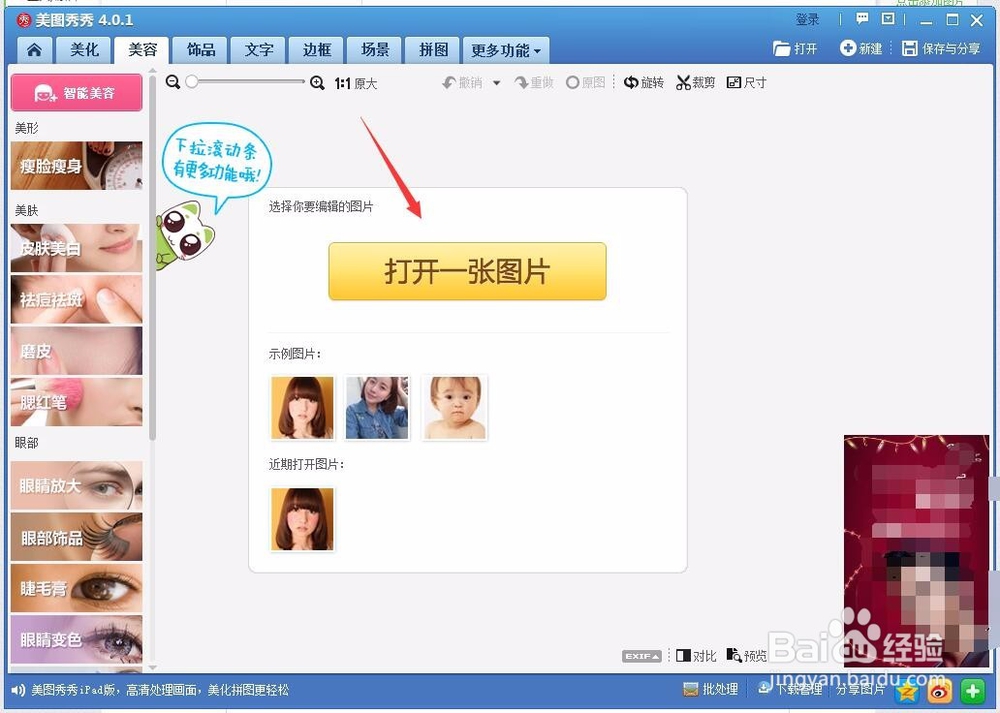
Task: Enable 预览 preview mode
Action: 748,656
